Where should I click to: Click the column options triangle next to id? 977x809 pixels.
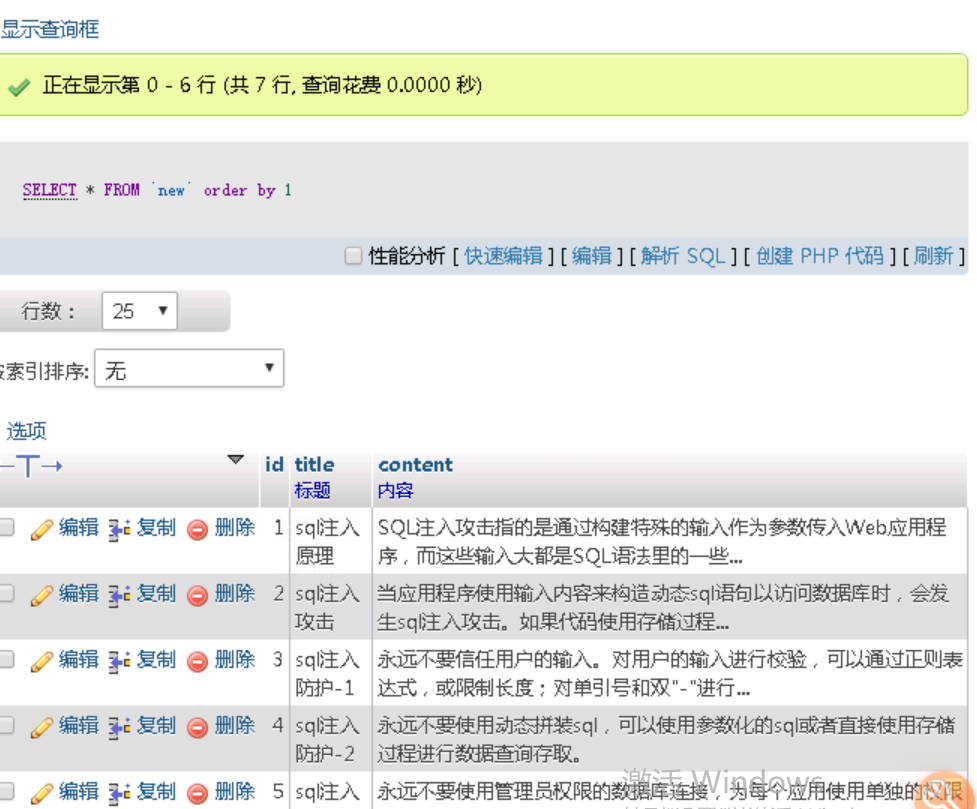pyautogui.click(x=236, y=460)
